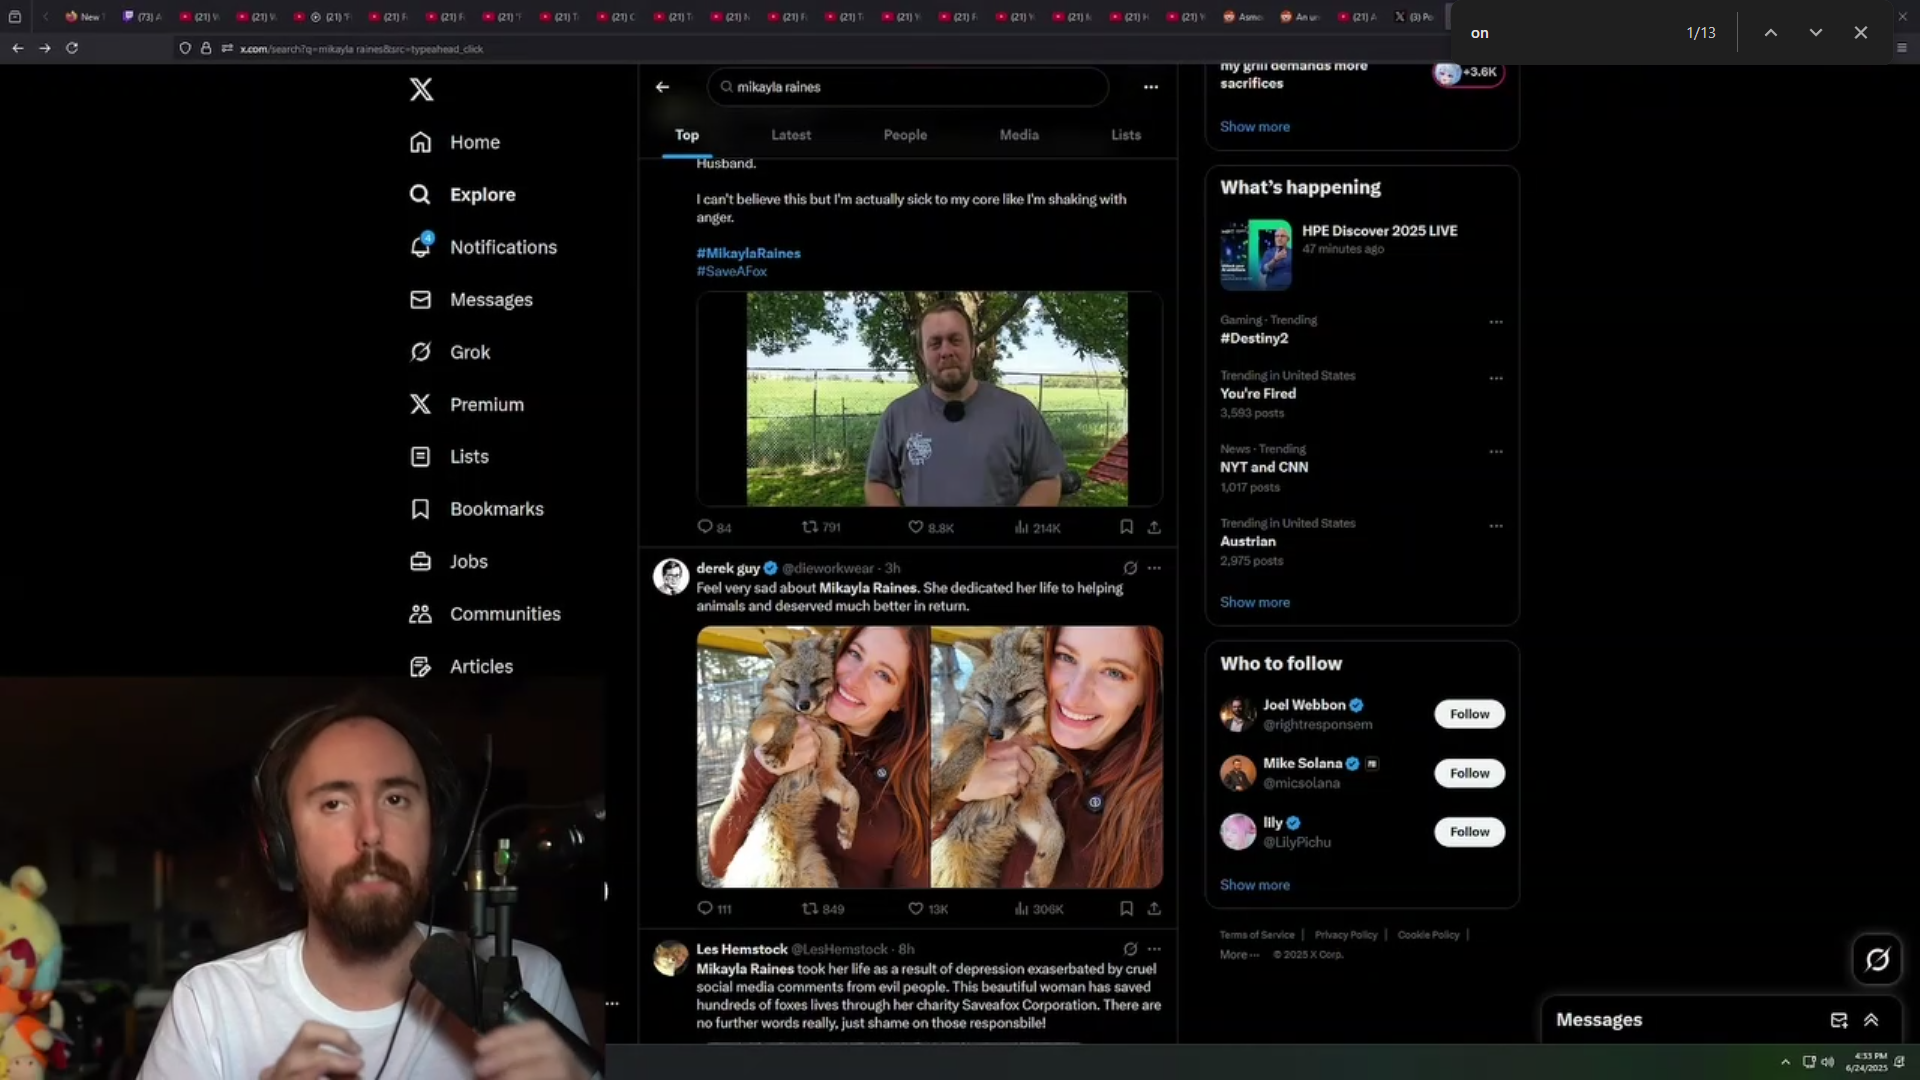
Task: Switch to the Latest tab
Action: (791, 135)
